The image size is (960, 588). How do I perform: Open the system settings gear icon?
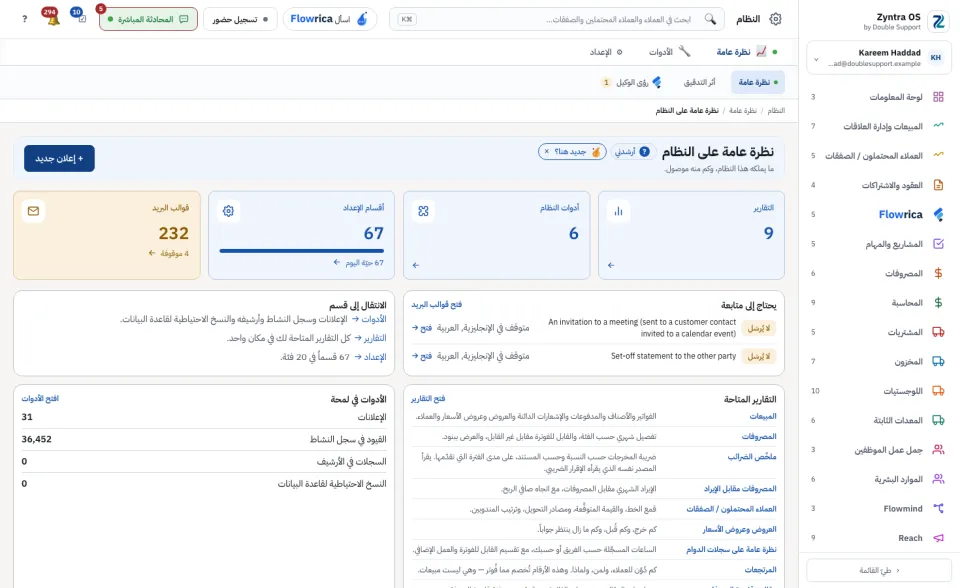775,19
